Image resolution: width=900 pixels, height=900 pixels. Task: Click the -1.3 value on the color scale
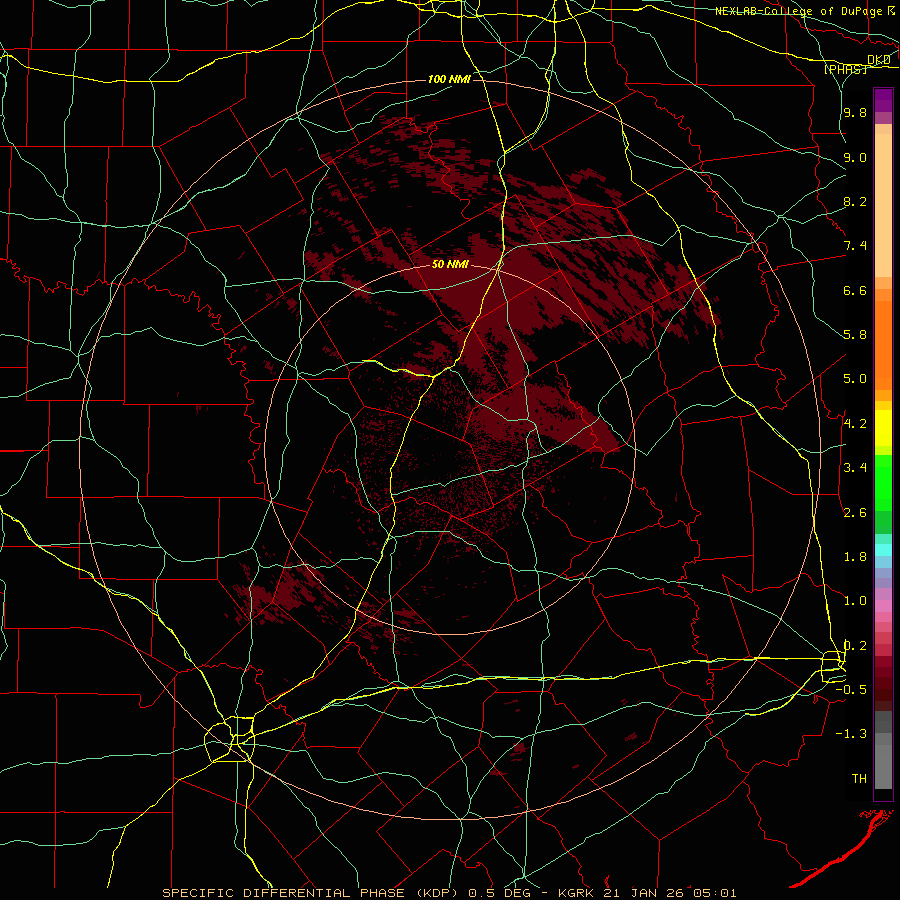click(851, 734)
